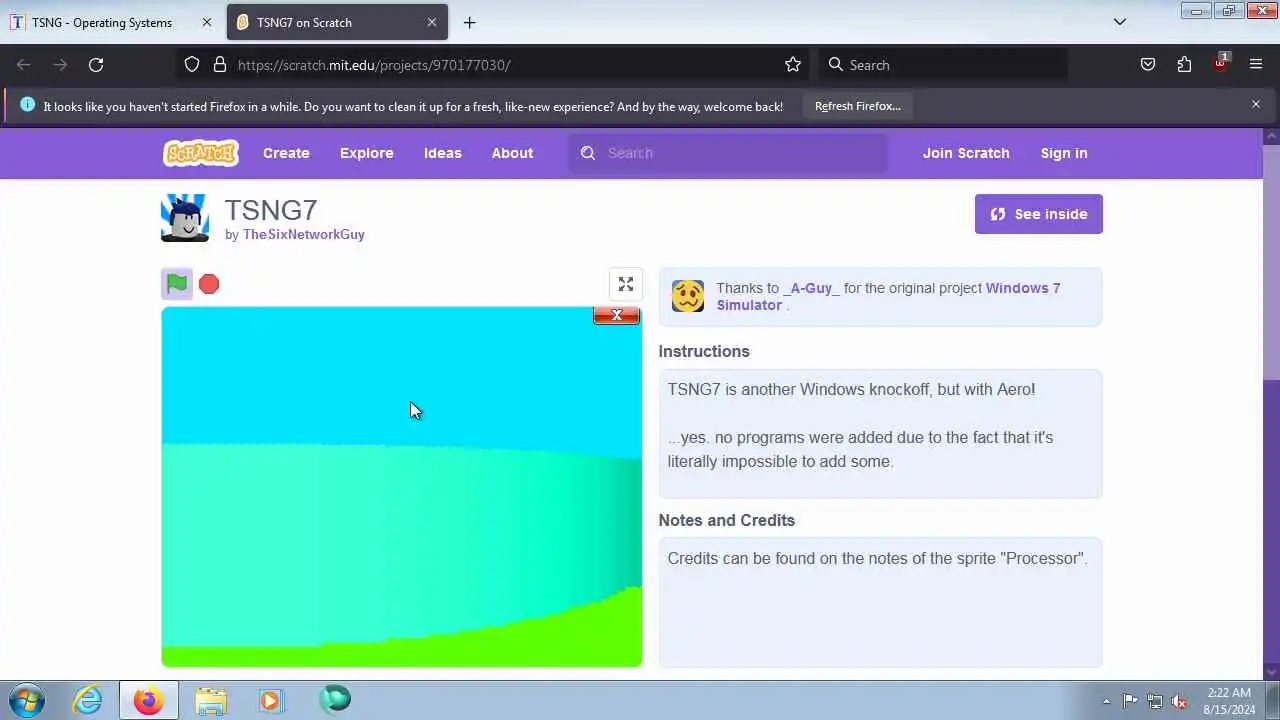
Task: Close the TSNG - Operating Systems tab
Action: pos(207,22)
